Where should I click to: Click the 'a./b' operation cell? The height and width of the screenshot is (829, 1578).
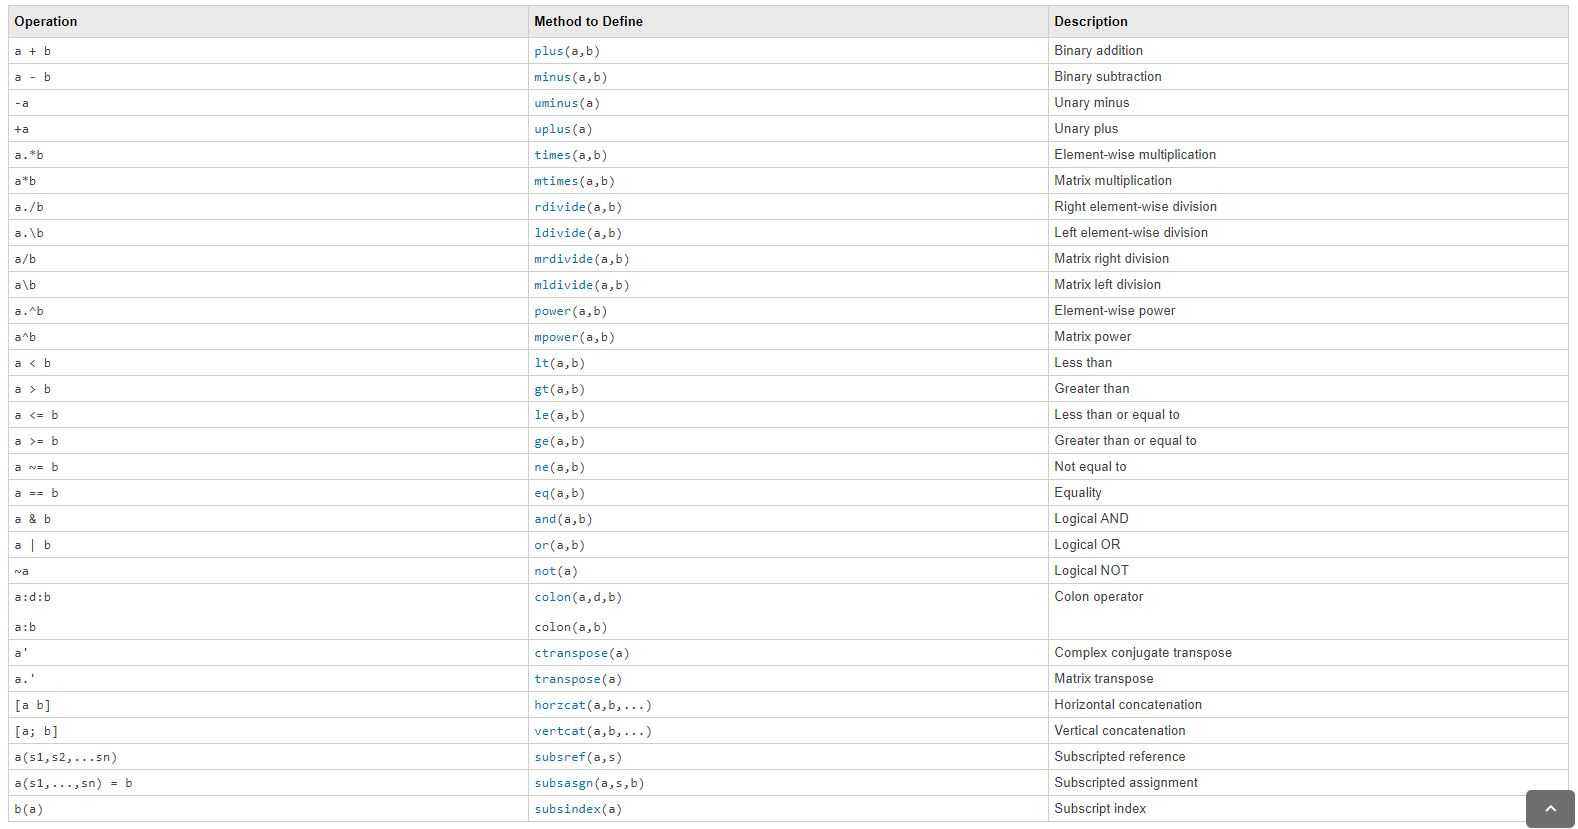tap(268, 207)
